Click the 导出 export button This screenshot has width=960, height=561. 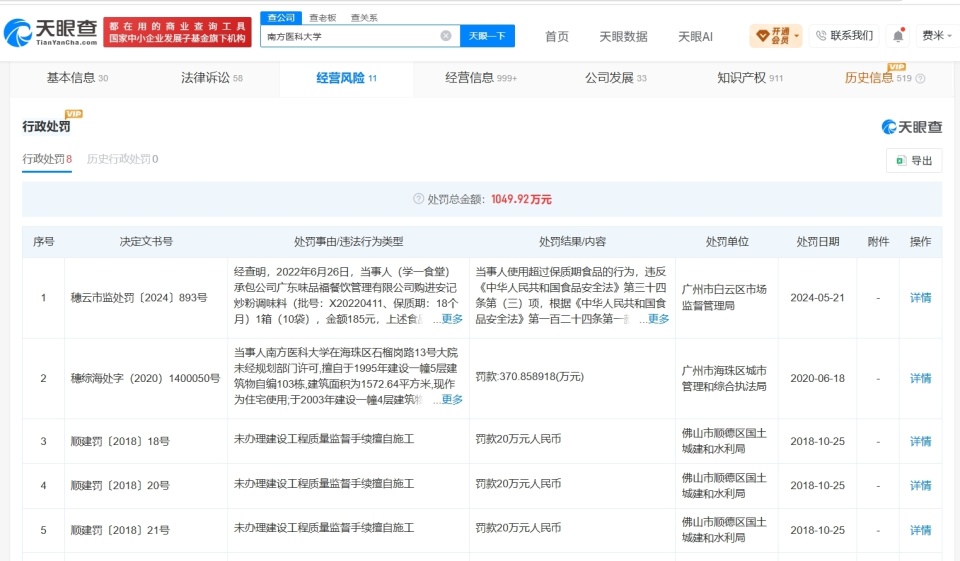click(914, 160)
